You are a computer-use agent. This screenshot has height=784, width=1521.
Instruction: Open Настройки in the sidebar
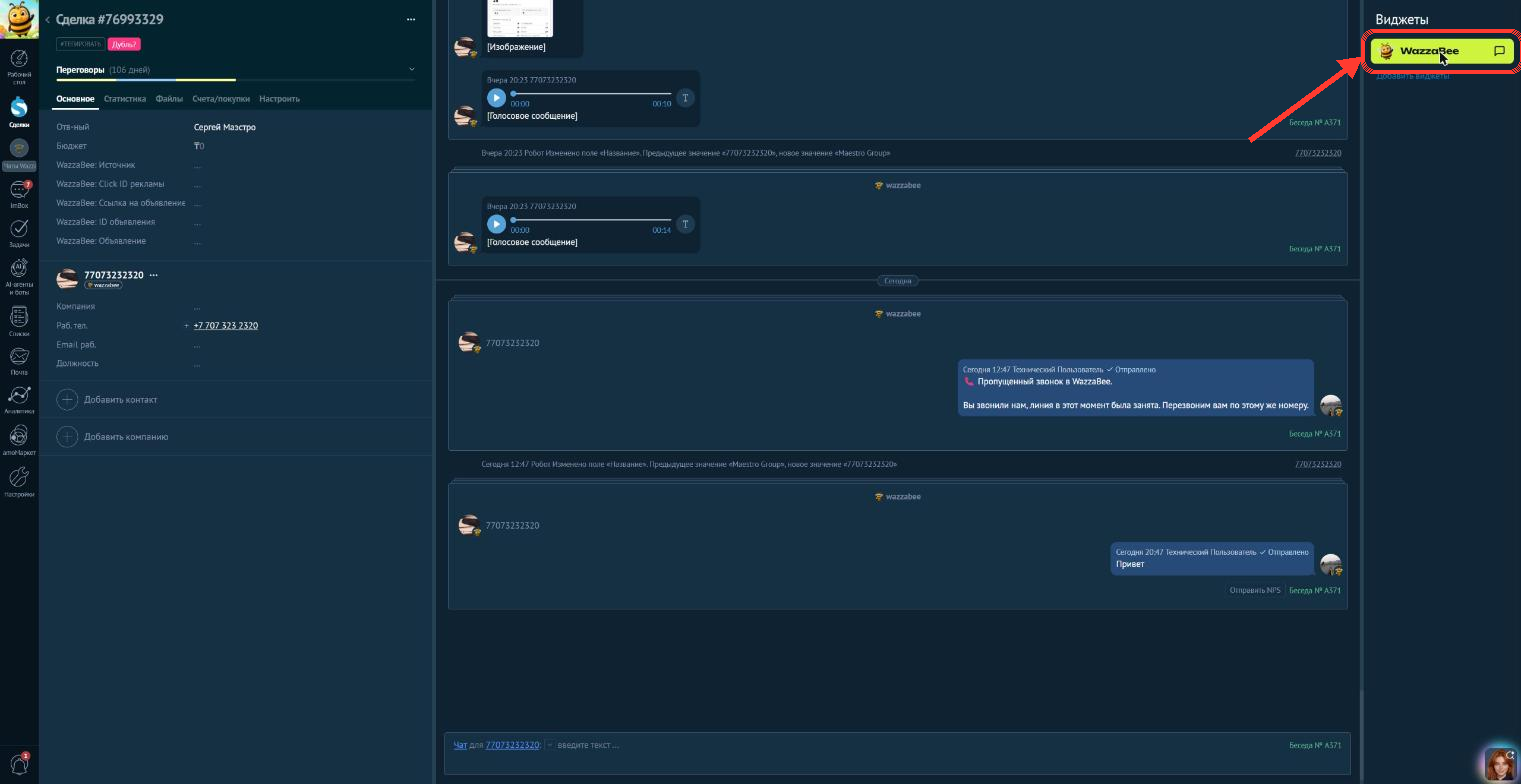(x=19, y=482)
